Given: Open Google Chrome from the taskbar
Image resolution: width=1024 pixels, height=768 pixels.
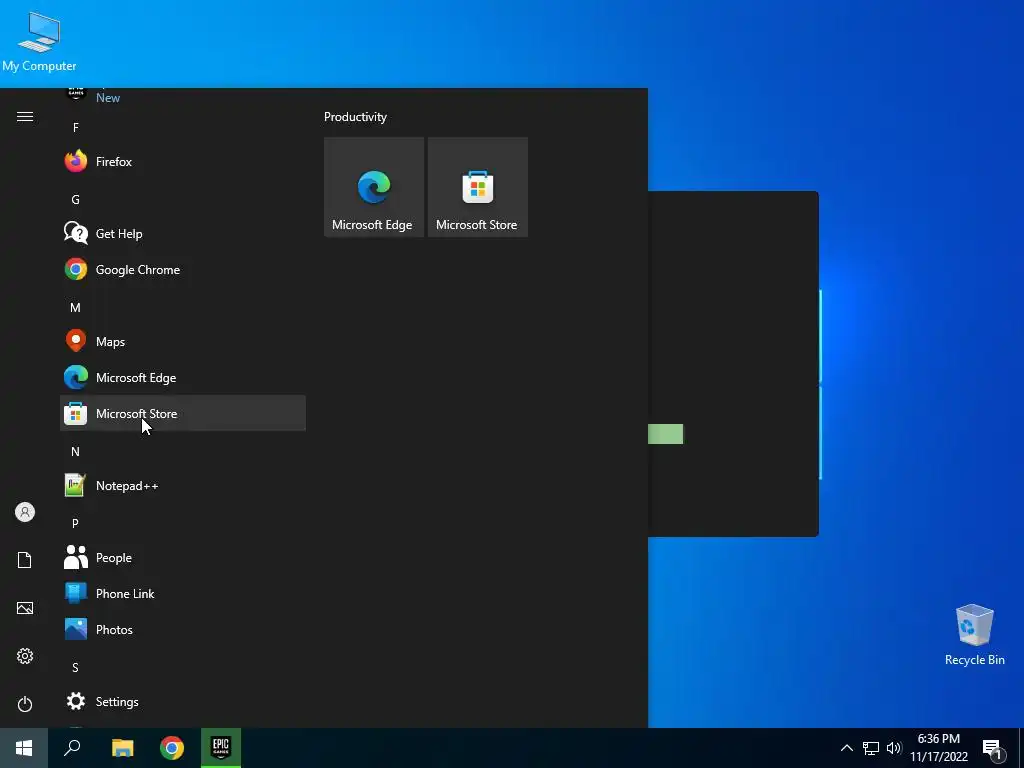Looking at the screenshot, I should 172,748.
